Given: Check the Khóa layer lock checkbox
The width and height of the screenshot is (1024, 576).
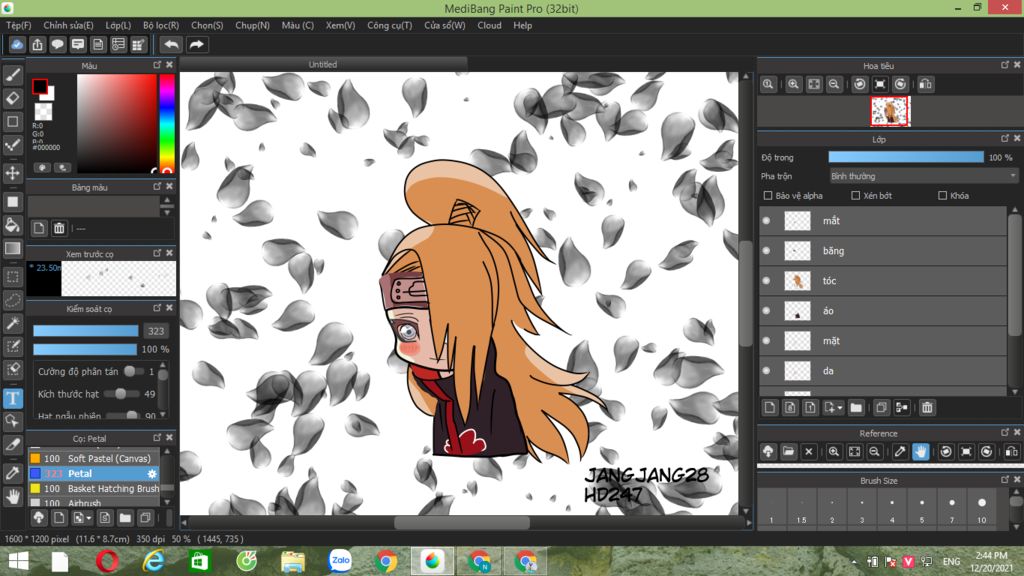Looking at the screenshot, I should coord(942,195).
